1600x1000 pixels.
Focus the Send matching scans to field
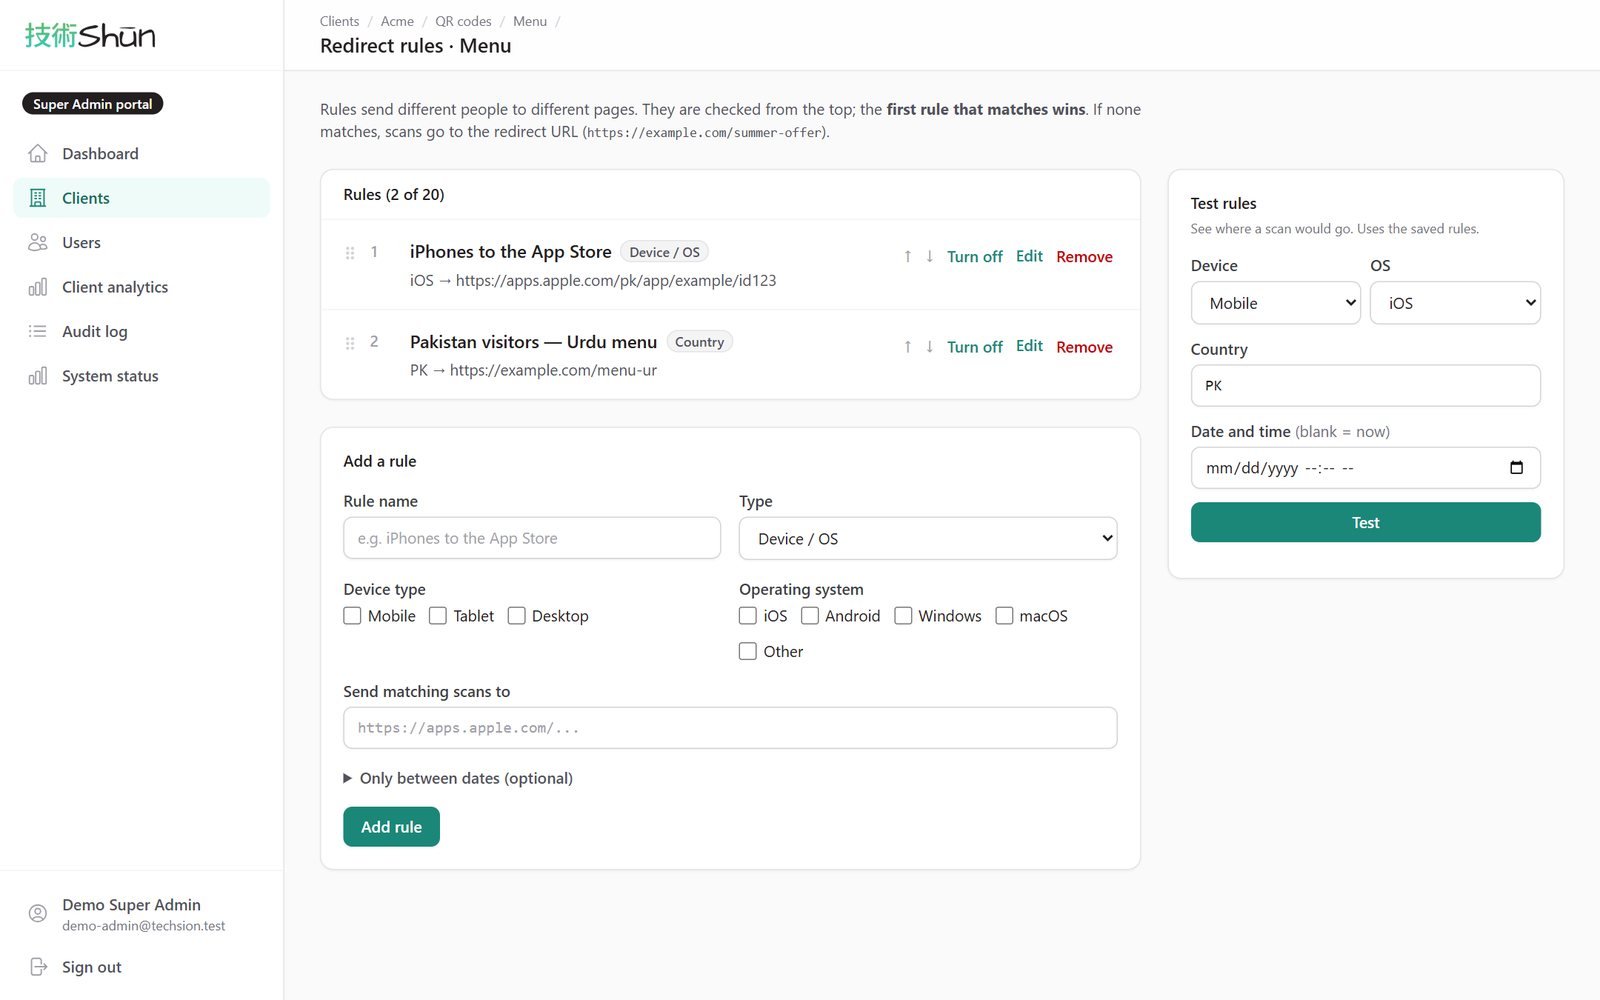[730, 728]
